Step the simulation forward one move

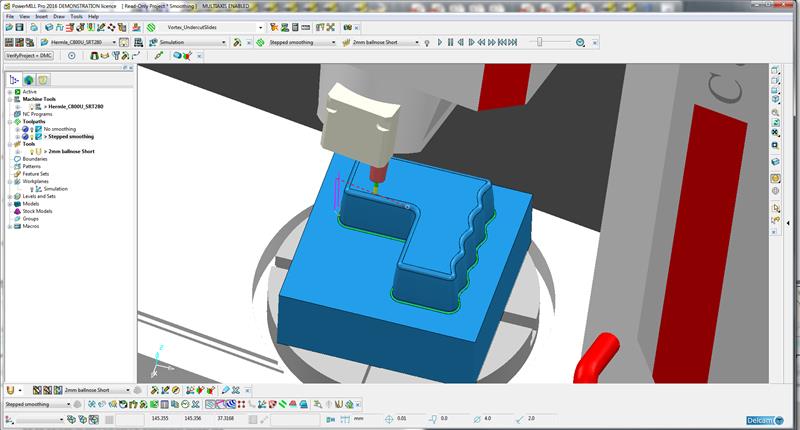pos(471,42)
